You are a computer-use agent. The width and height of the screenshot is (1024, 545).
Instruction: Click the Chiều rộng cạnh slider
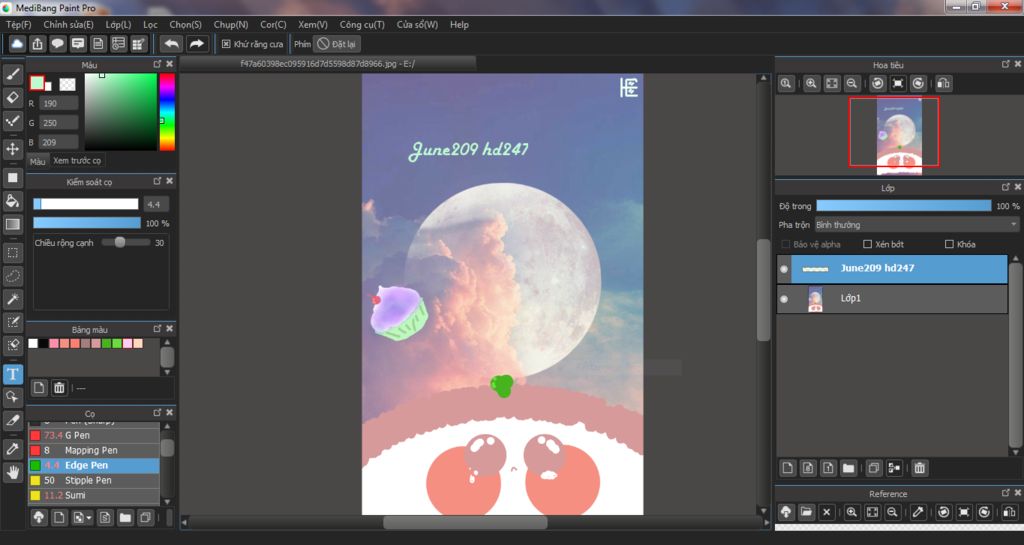pos(126,242)
